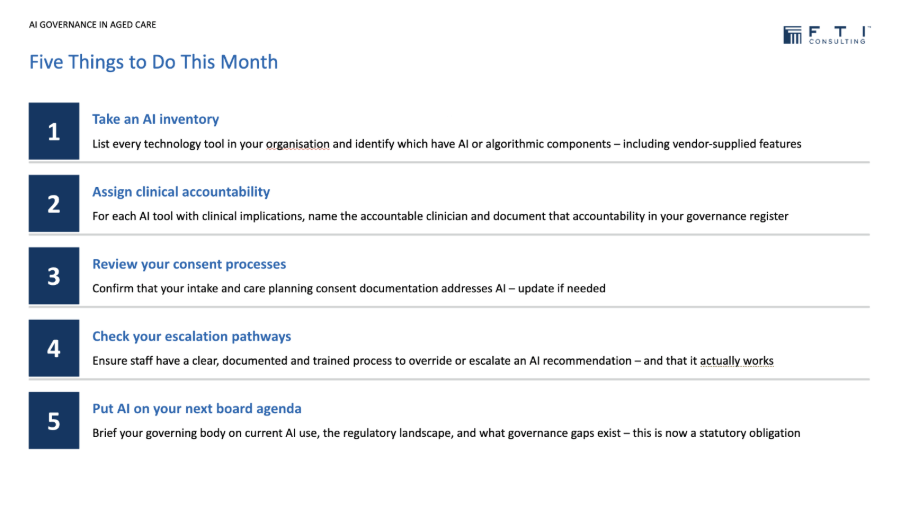Click the FTI Consulting logo
Screen dimensions: 901x507
click(x=826, y=35)
